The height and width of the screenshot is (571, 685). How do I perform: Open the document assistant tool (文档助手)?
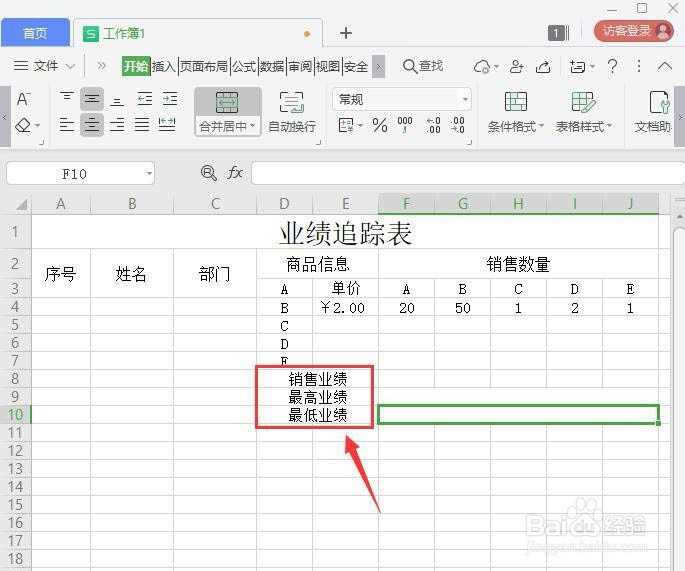[653, 112]
